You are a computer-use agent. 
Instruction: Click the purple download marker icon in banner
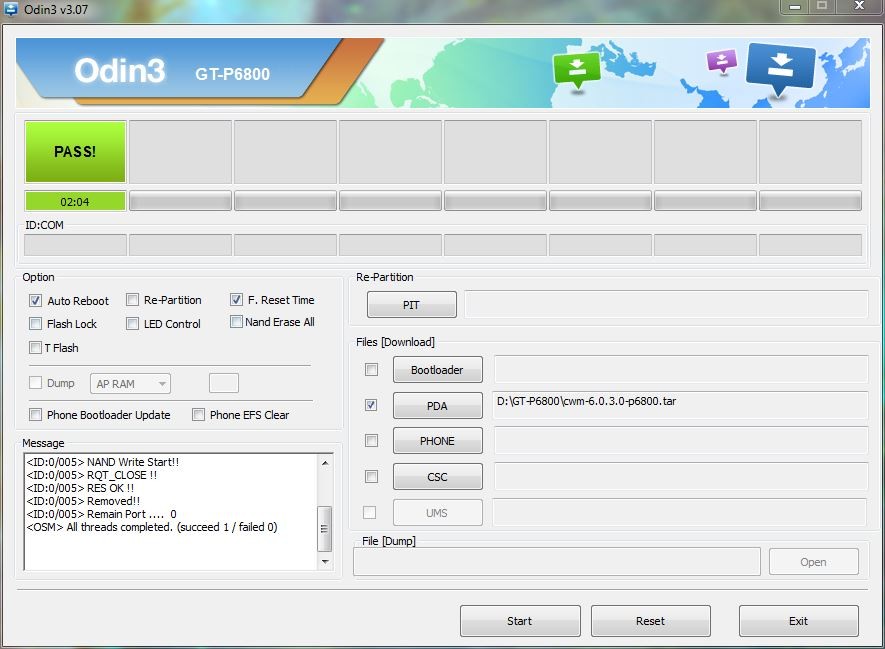(x=721, y=62)
